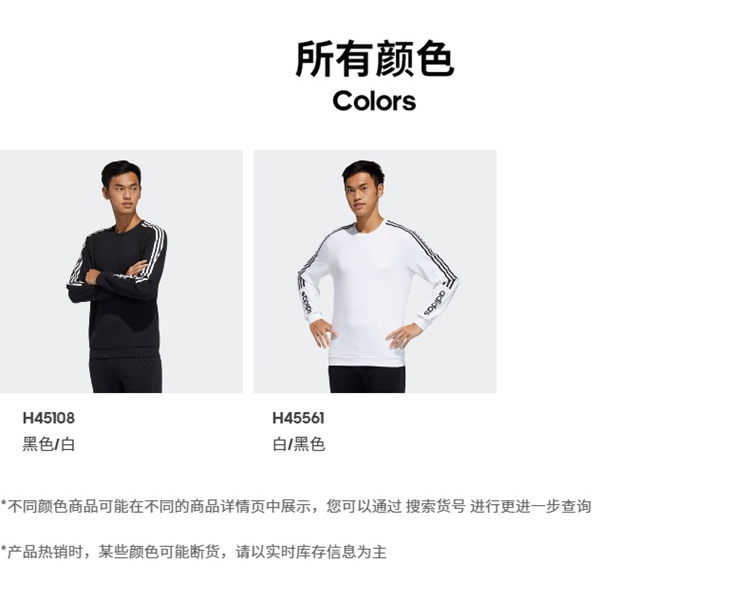Click the 商品详情页 phrase in first note
The height and width of the screenshot is (601, 750).
pyautogui.click(x=228, y=506)
